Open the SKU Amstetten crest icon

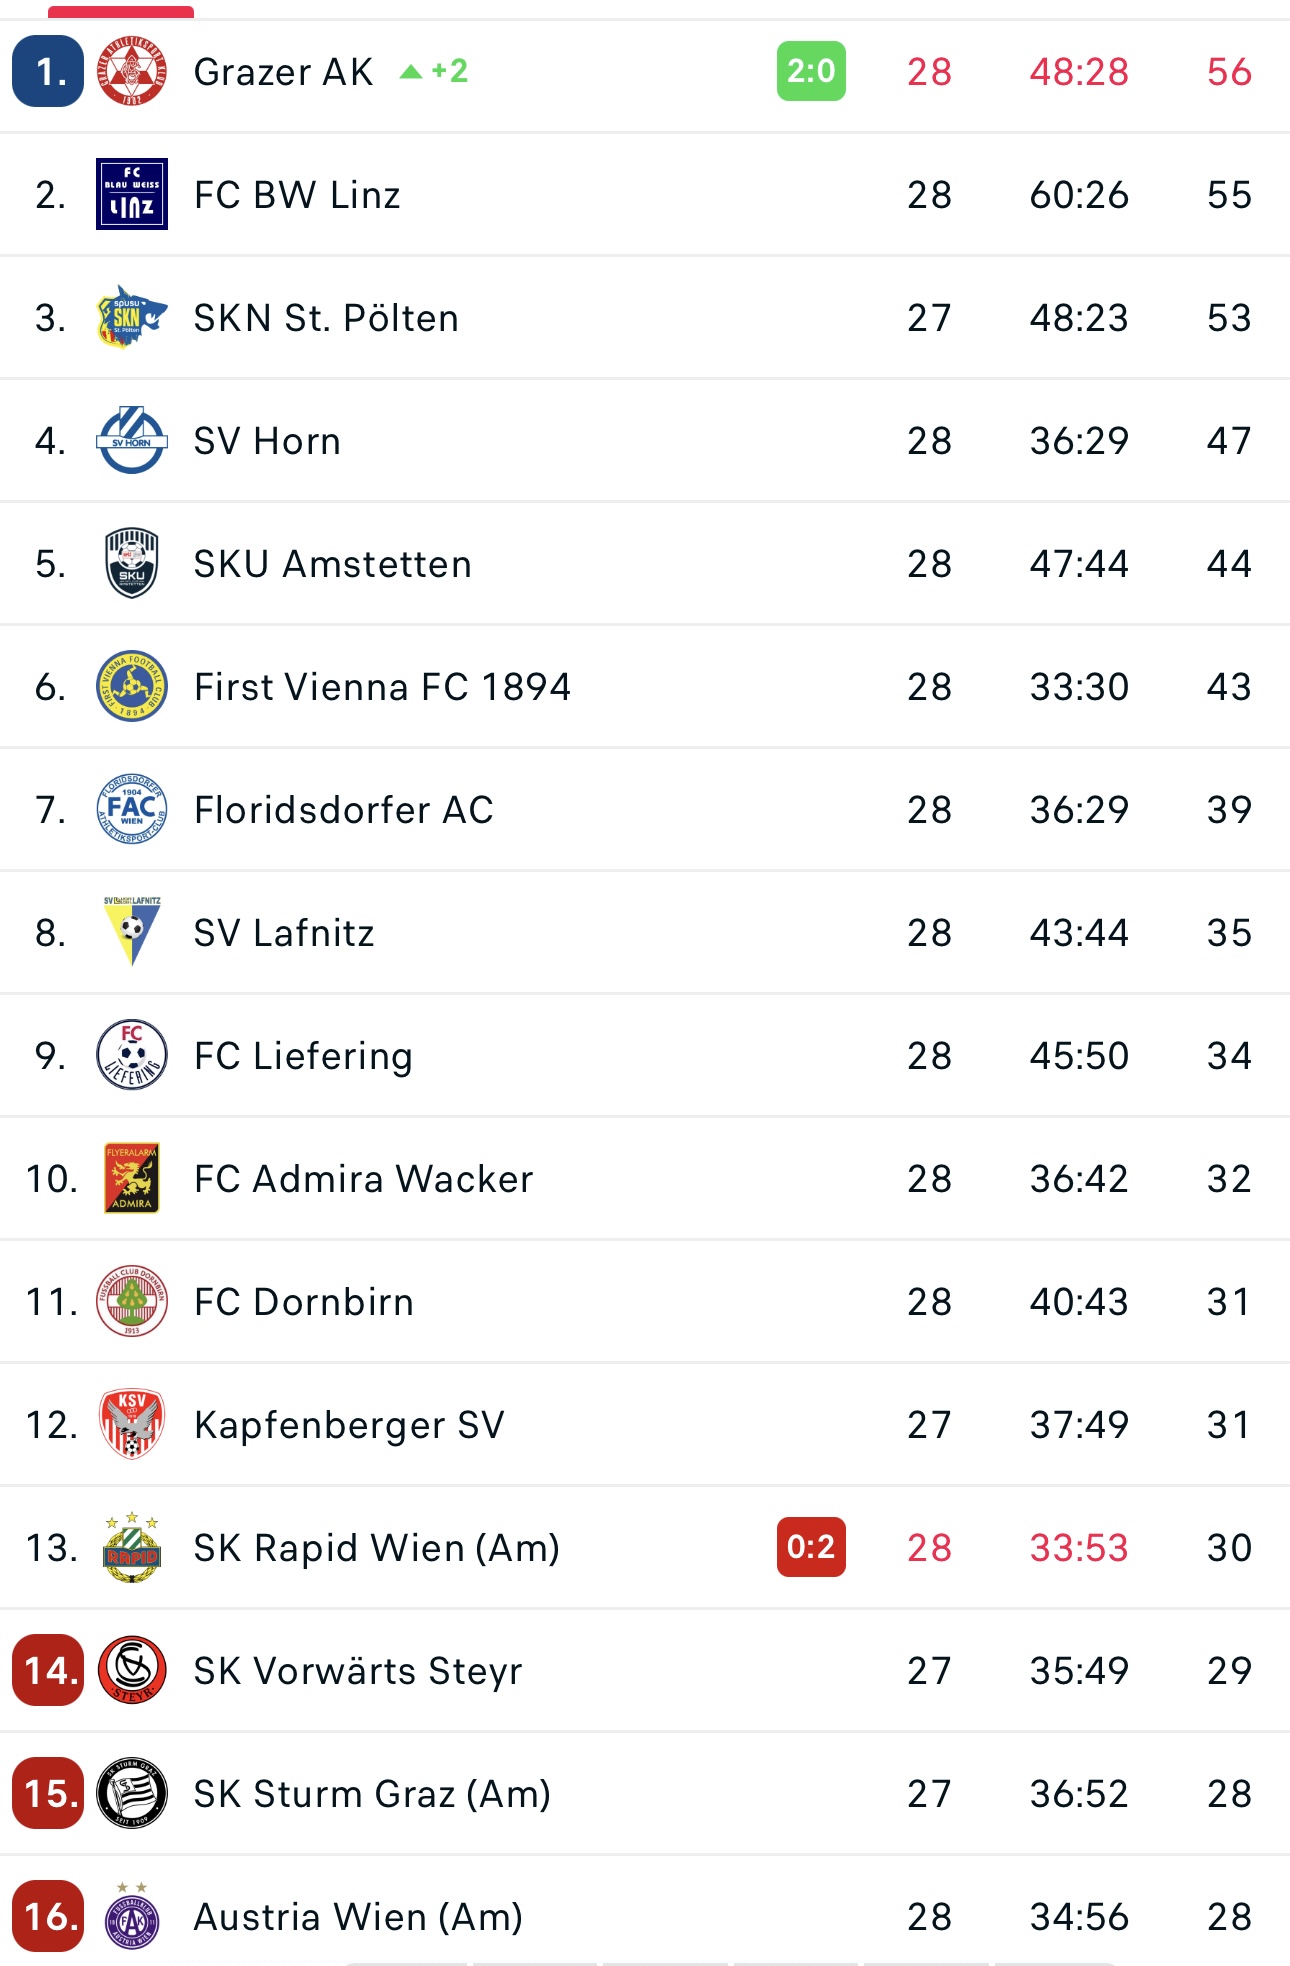point(131,563)
